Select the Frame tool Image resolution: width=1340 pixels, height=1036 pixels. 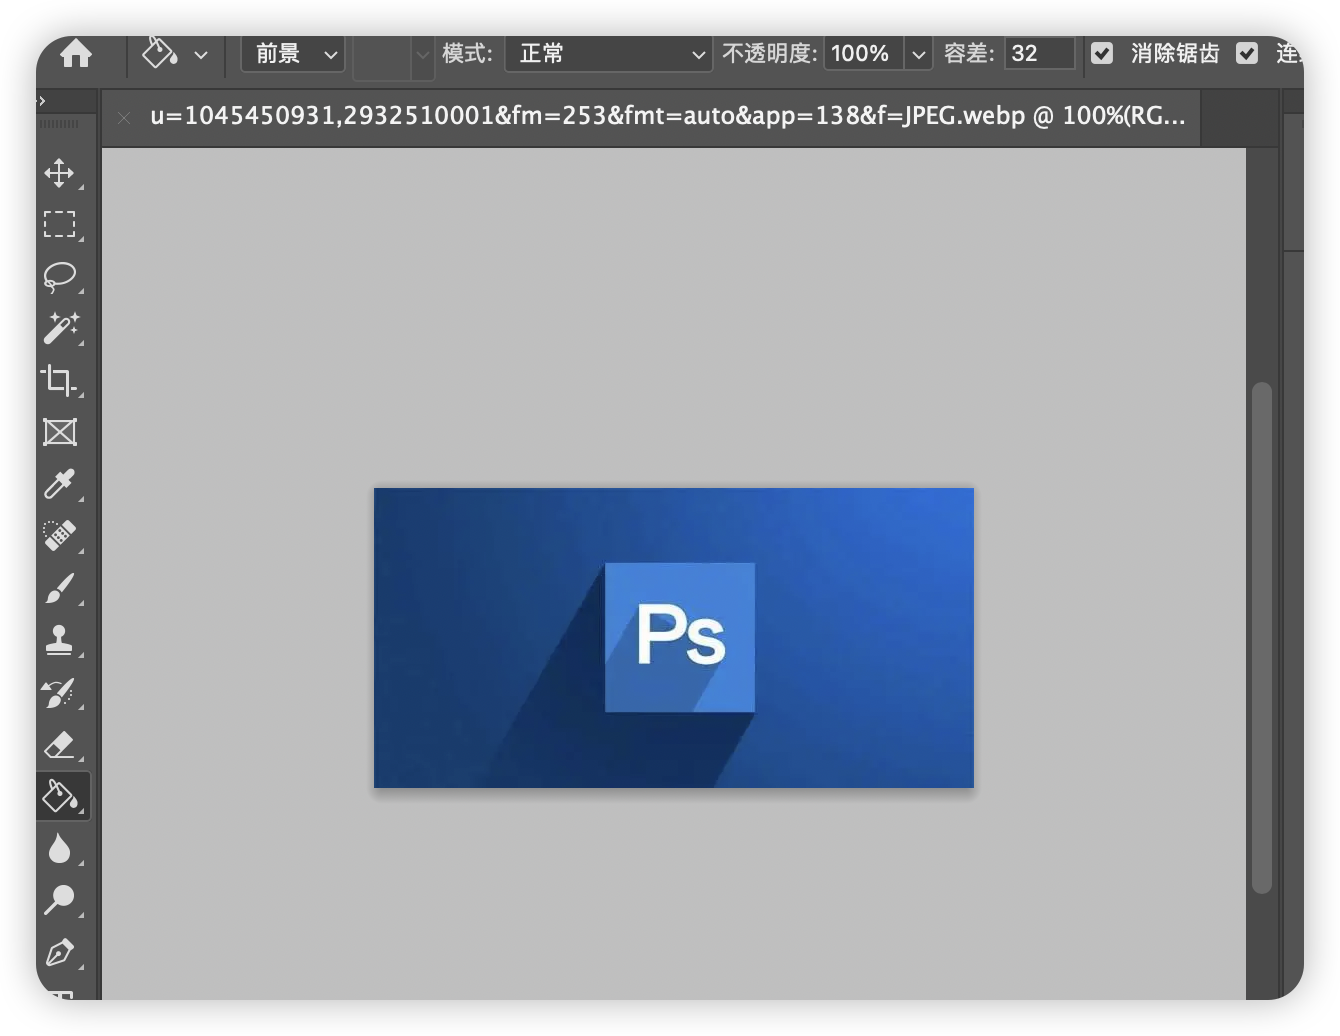59,432
